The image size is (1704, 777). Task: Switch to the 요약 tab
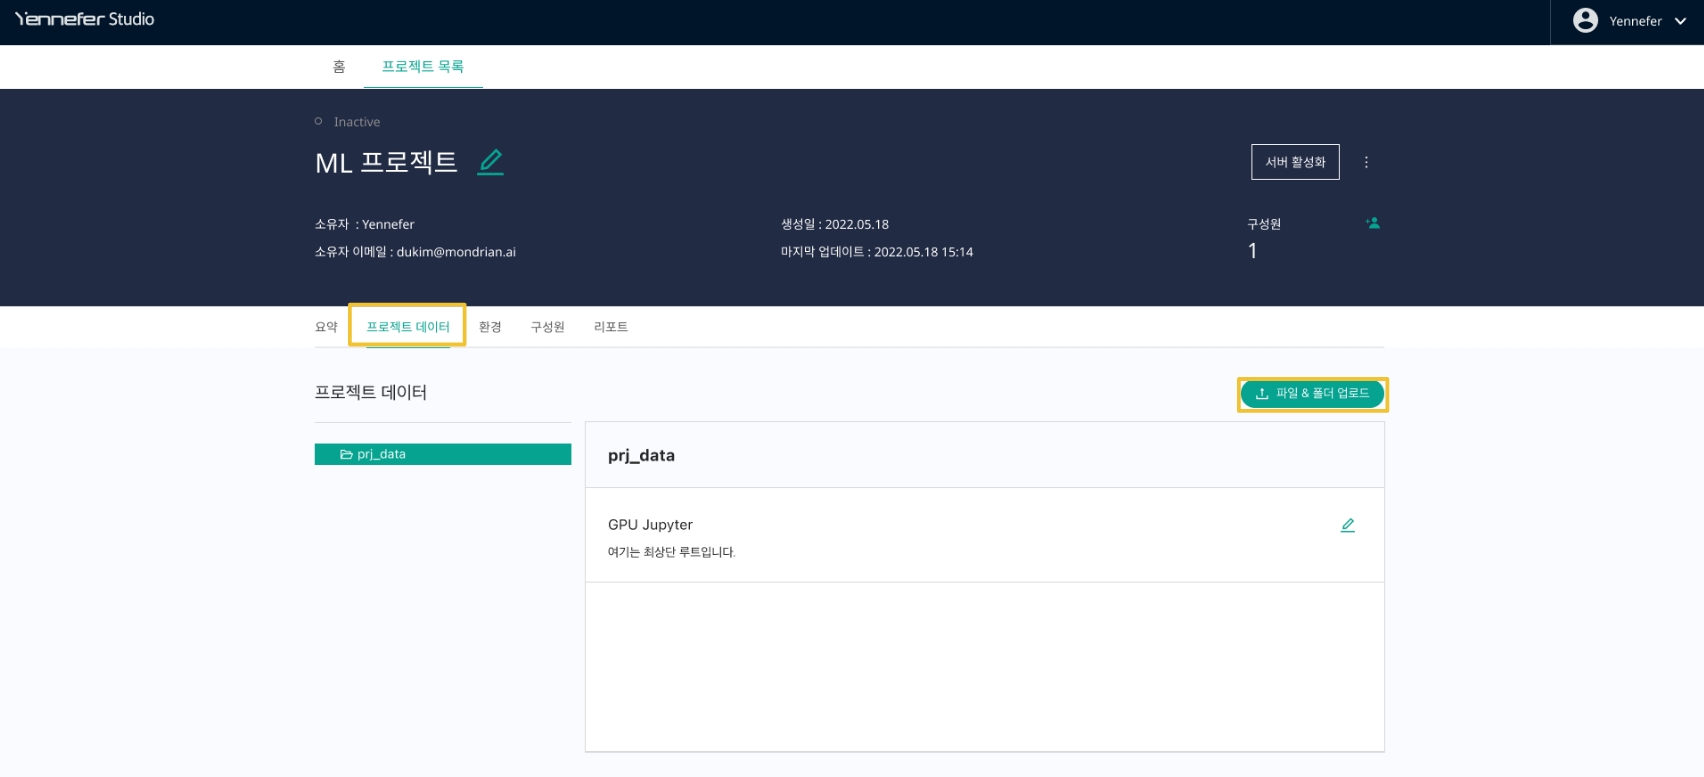326,327
